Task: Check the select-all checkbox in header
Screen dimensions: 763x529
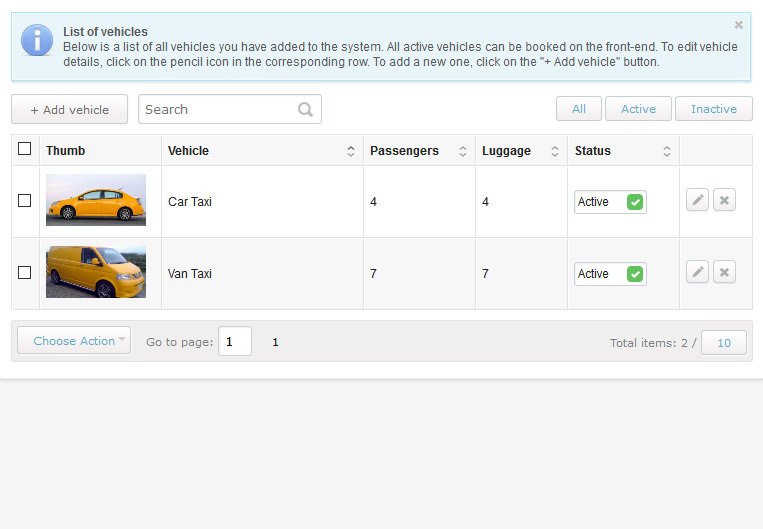Action: (x=24, y=148)
